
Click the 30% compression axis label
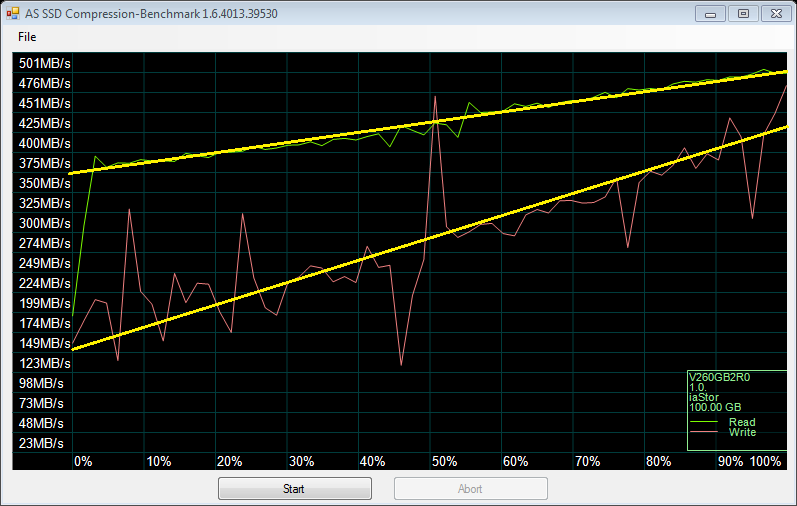[x=301, y=462]
